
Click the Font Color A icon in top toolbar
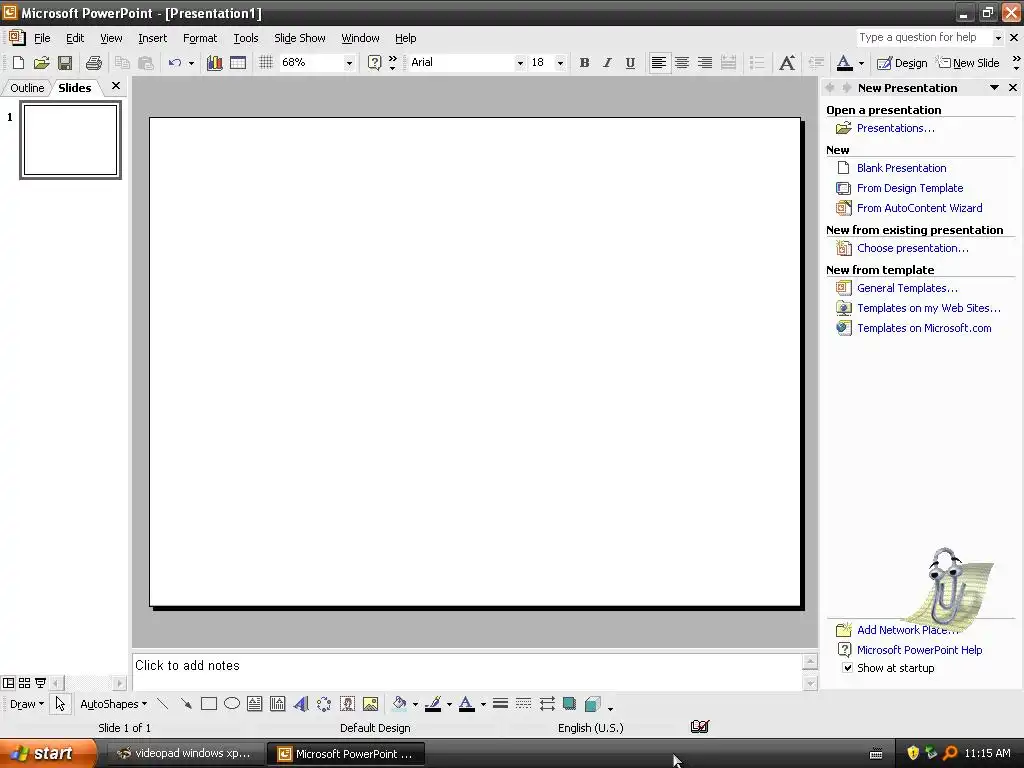(844, 63)
